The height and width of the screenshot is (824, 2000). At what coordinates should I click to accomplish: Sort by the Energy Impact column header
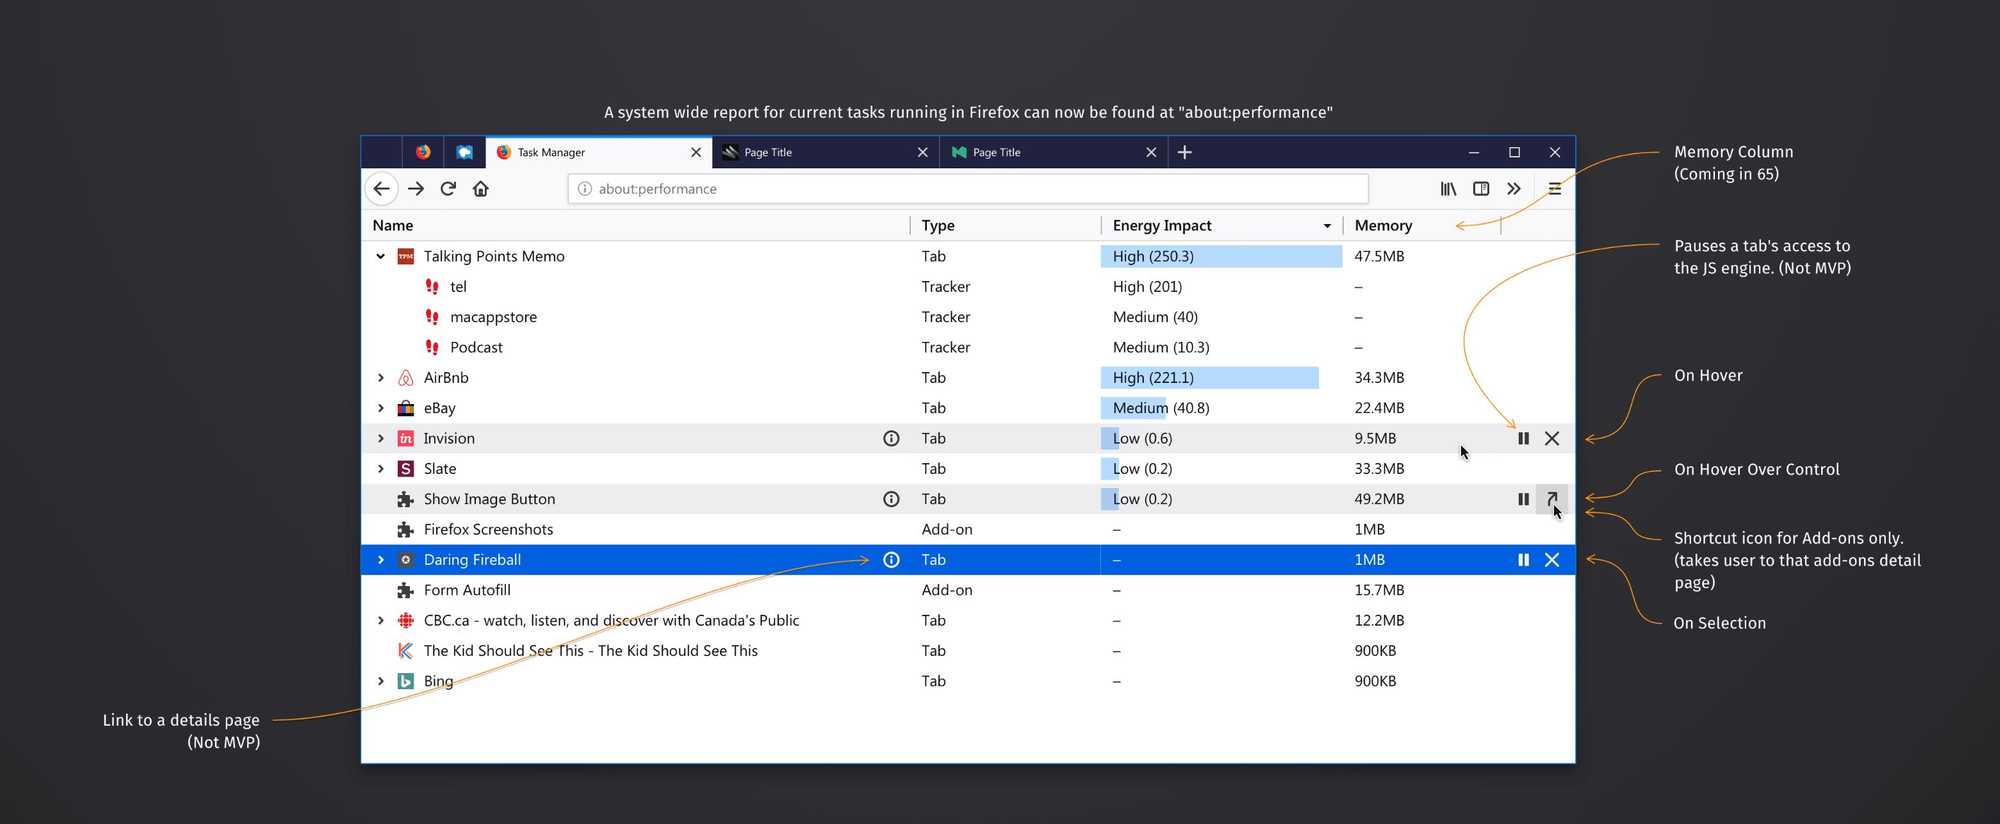tap(1162, 226)
